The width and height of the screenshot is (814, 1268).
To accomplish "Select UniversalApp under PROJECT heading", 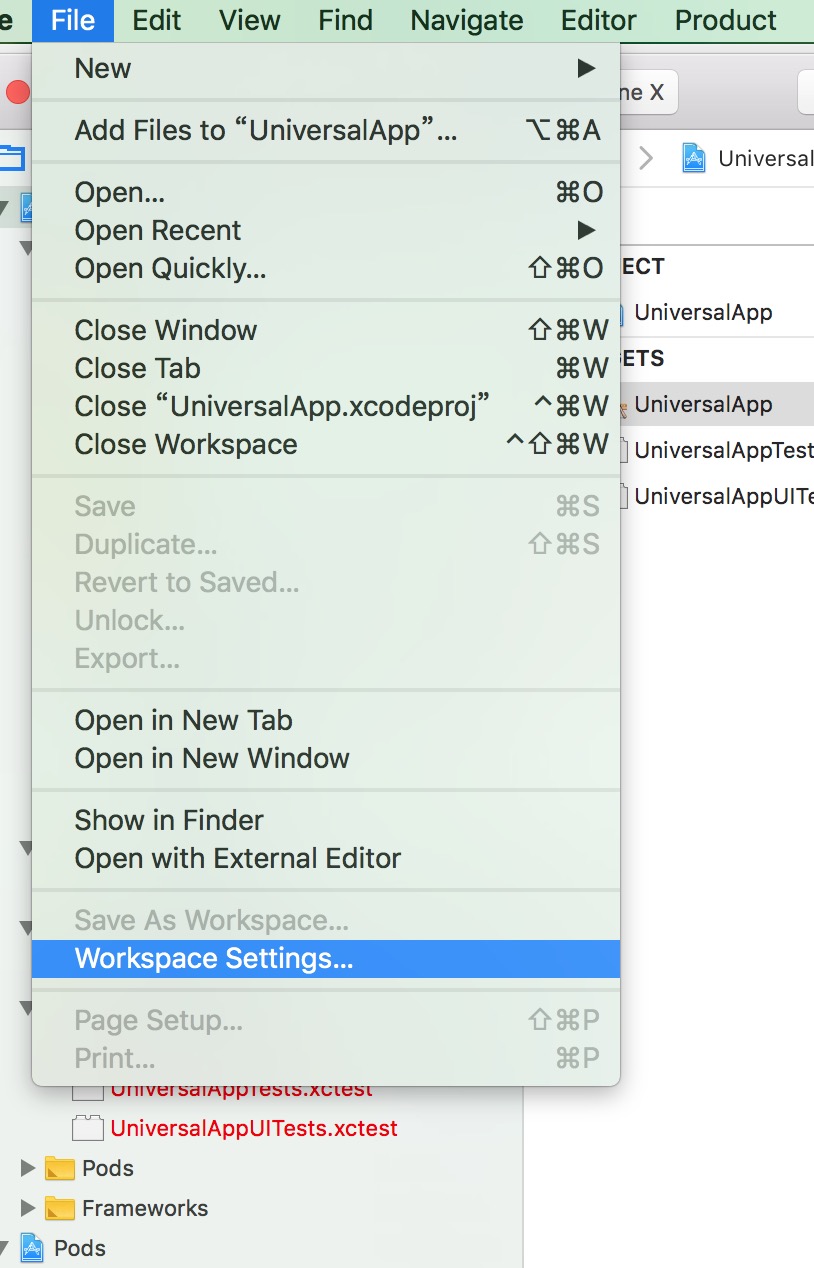I will coord(703,312).
